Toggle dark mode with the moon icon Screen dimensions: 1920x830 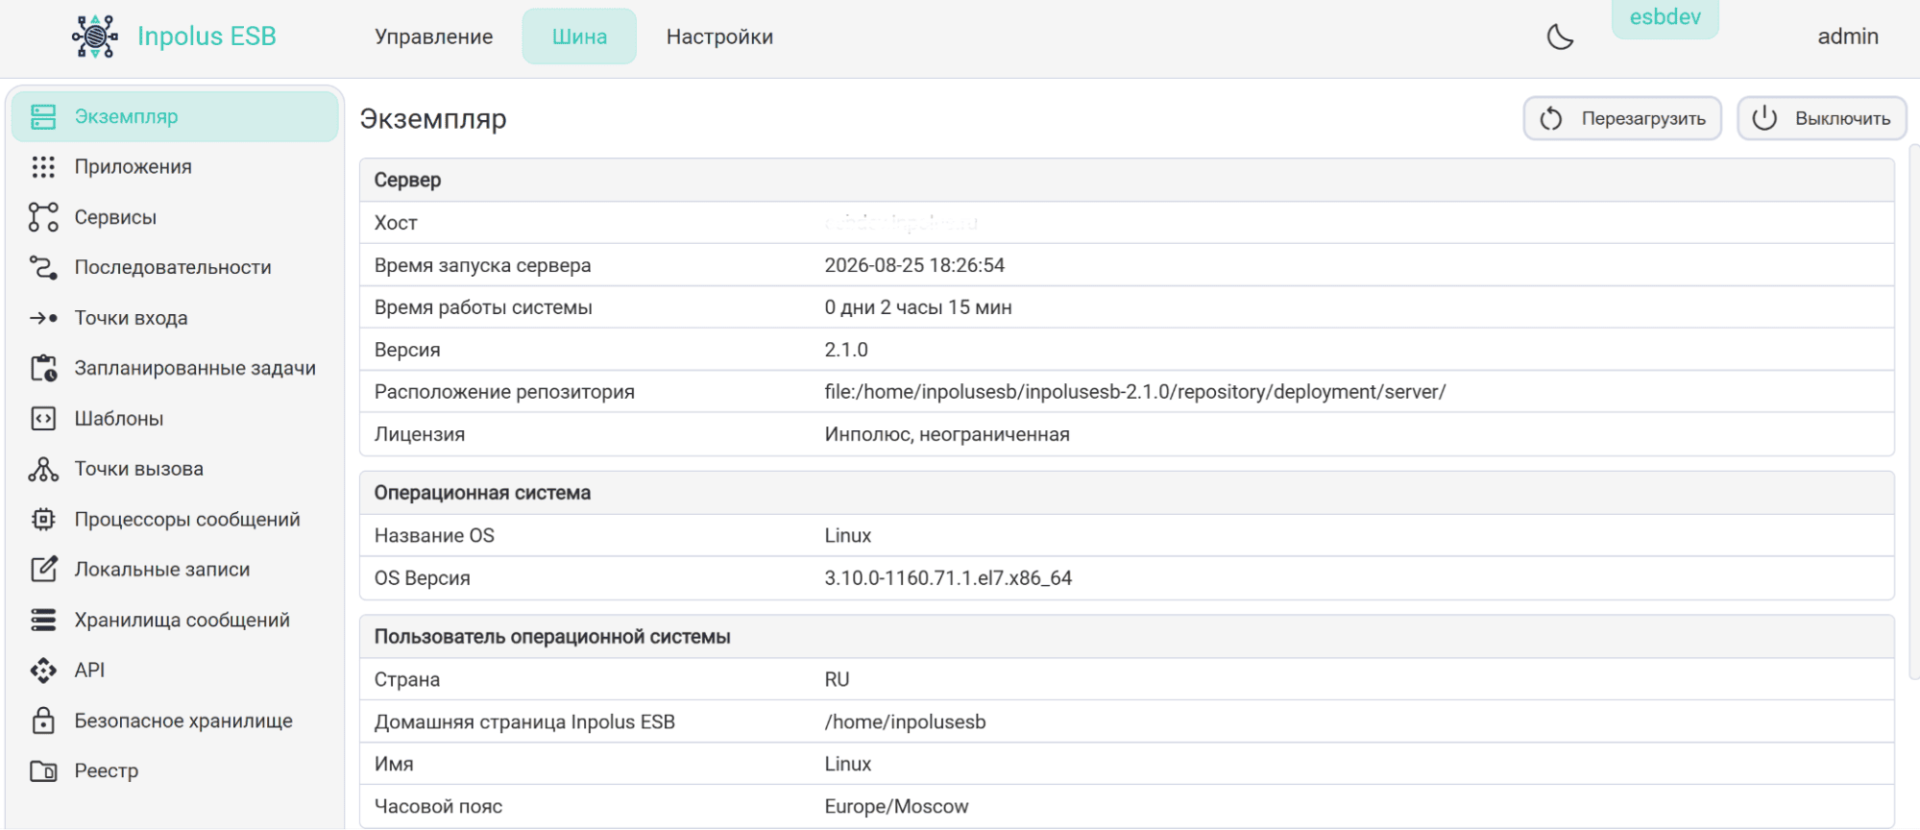[x=1560, y=37]
